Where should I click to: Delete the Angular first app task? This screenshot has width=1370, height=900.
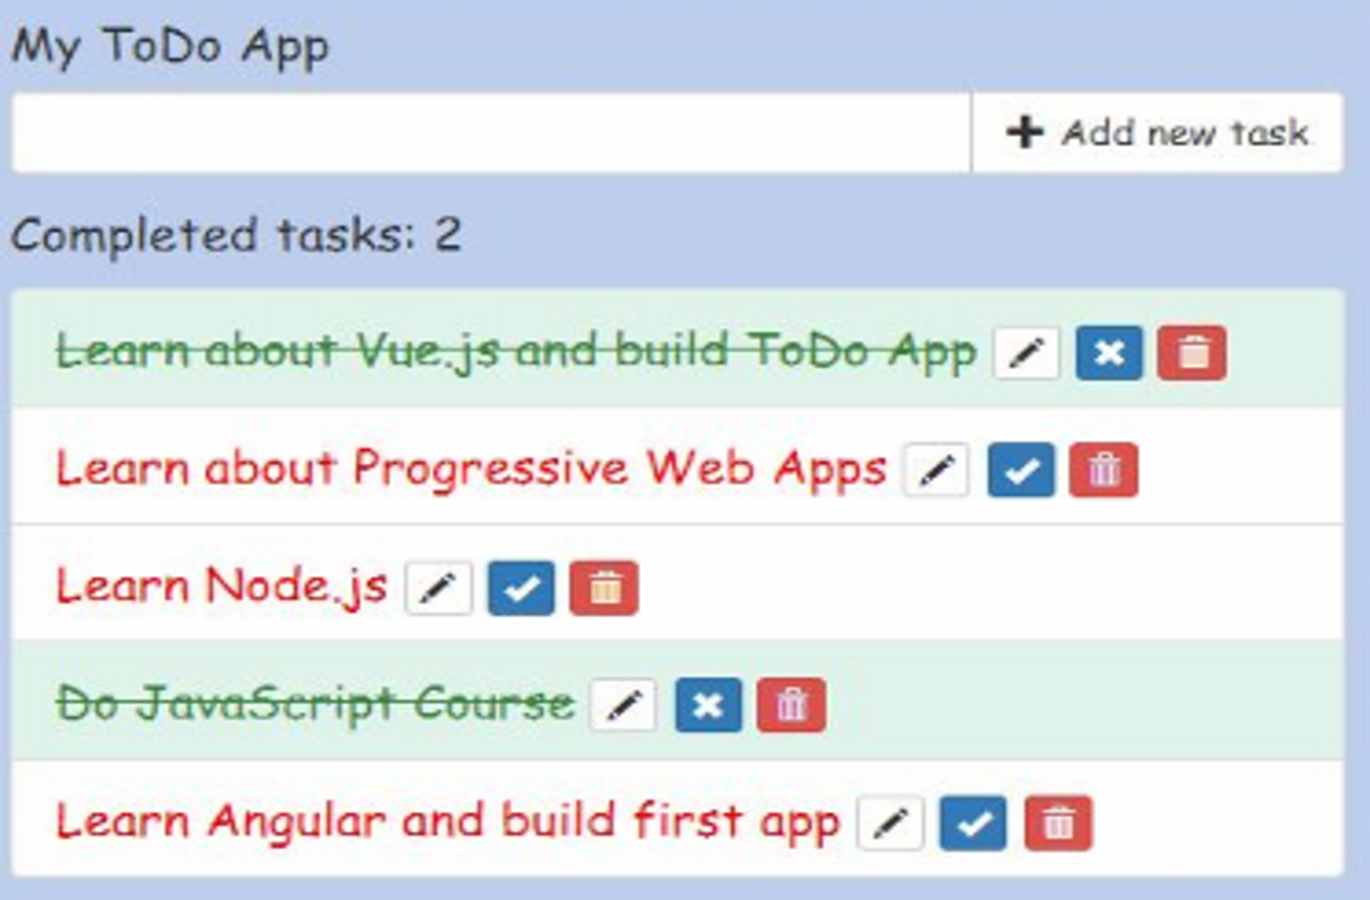pos(1059,823)
